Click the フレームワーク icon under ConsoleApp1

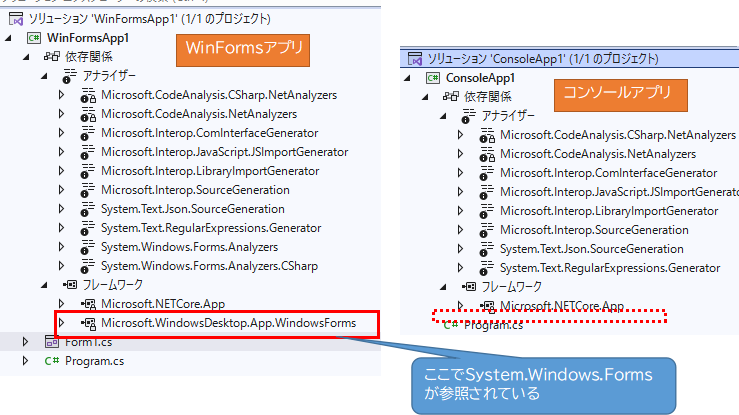pyautogui.click(x=469, y=286)
